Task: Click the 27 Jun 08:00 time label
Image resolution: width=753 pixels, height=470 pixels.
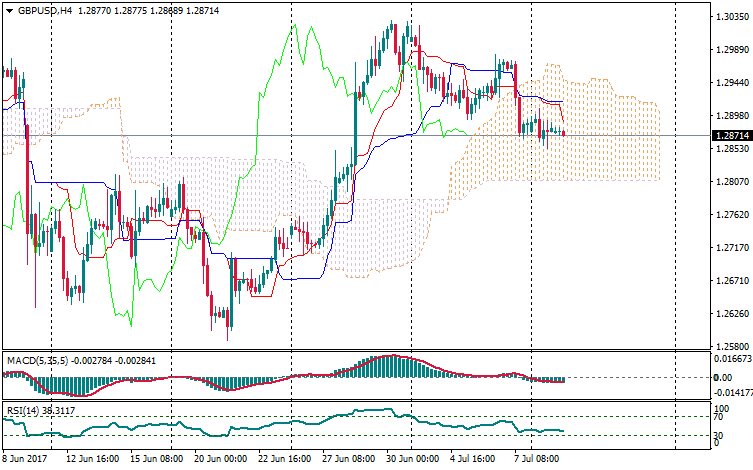Action: coord(346,458)
